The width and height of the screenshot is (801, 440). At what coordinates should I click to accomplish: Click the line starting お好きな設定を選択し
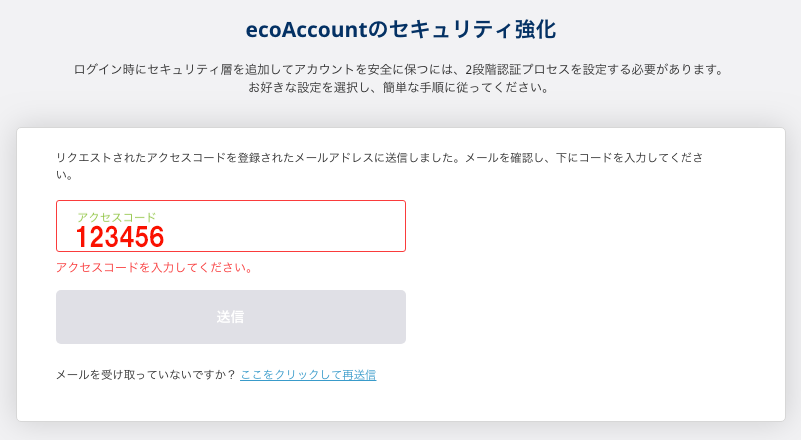pyautogui.click(x=398, y=87)
